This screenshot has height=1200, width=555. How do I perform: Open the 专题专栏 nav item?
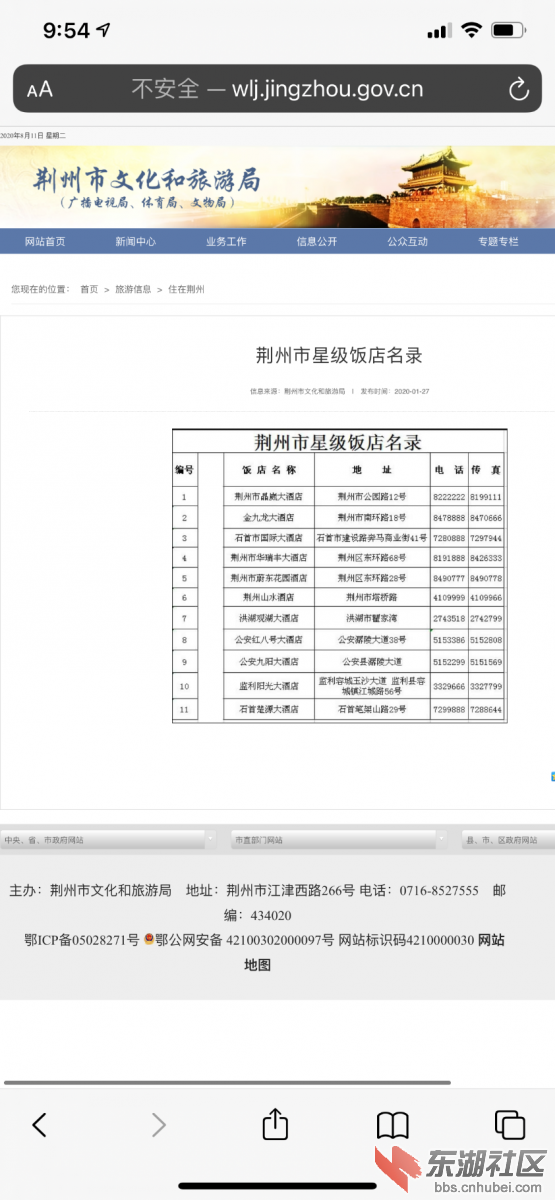click(498, 241)
